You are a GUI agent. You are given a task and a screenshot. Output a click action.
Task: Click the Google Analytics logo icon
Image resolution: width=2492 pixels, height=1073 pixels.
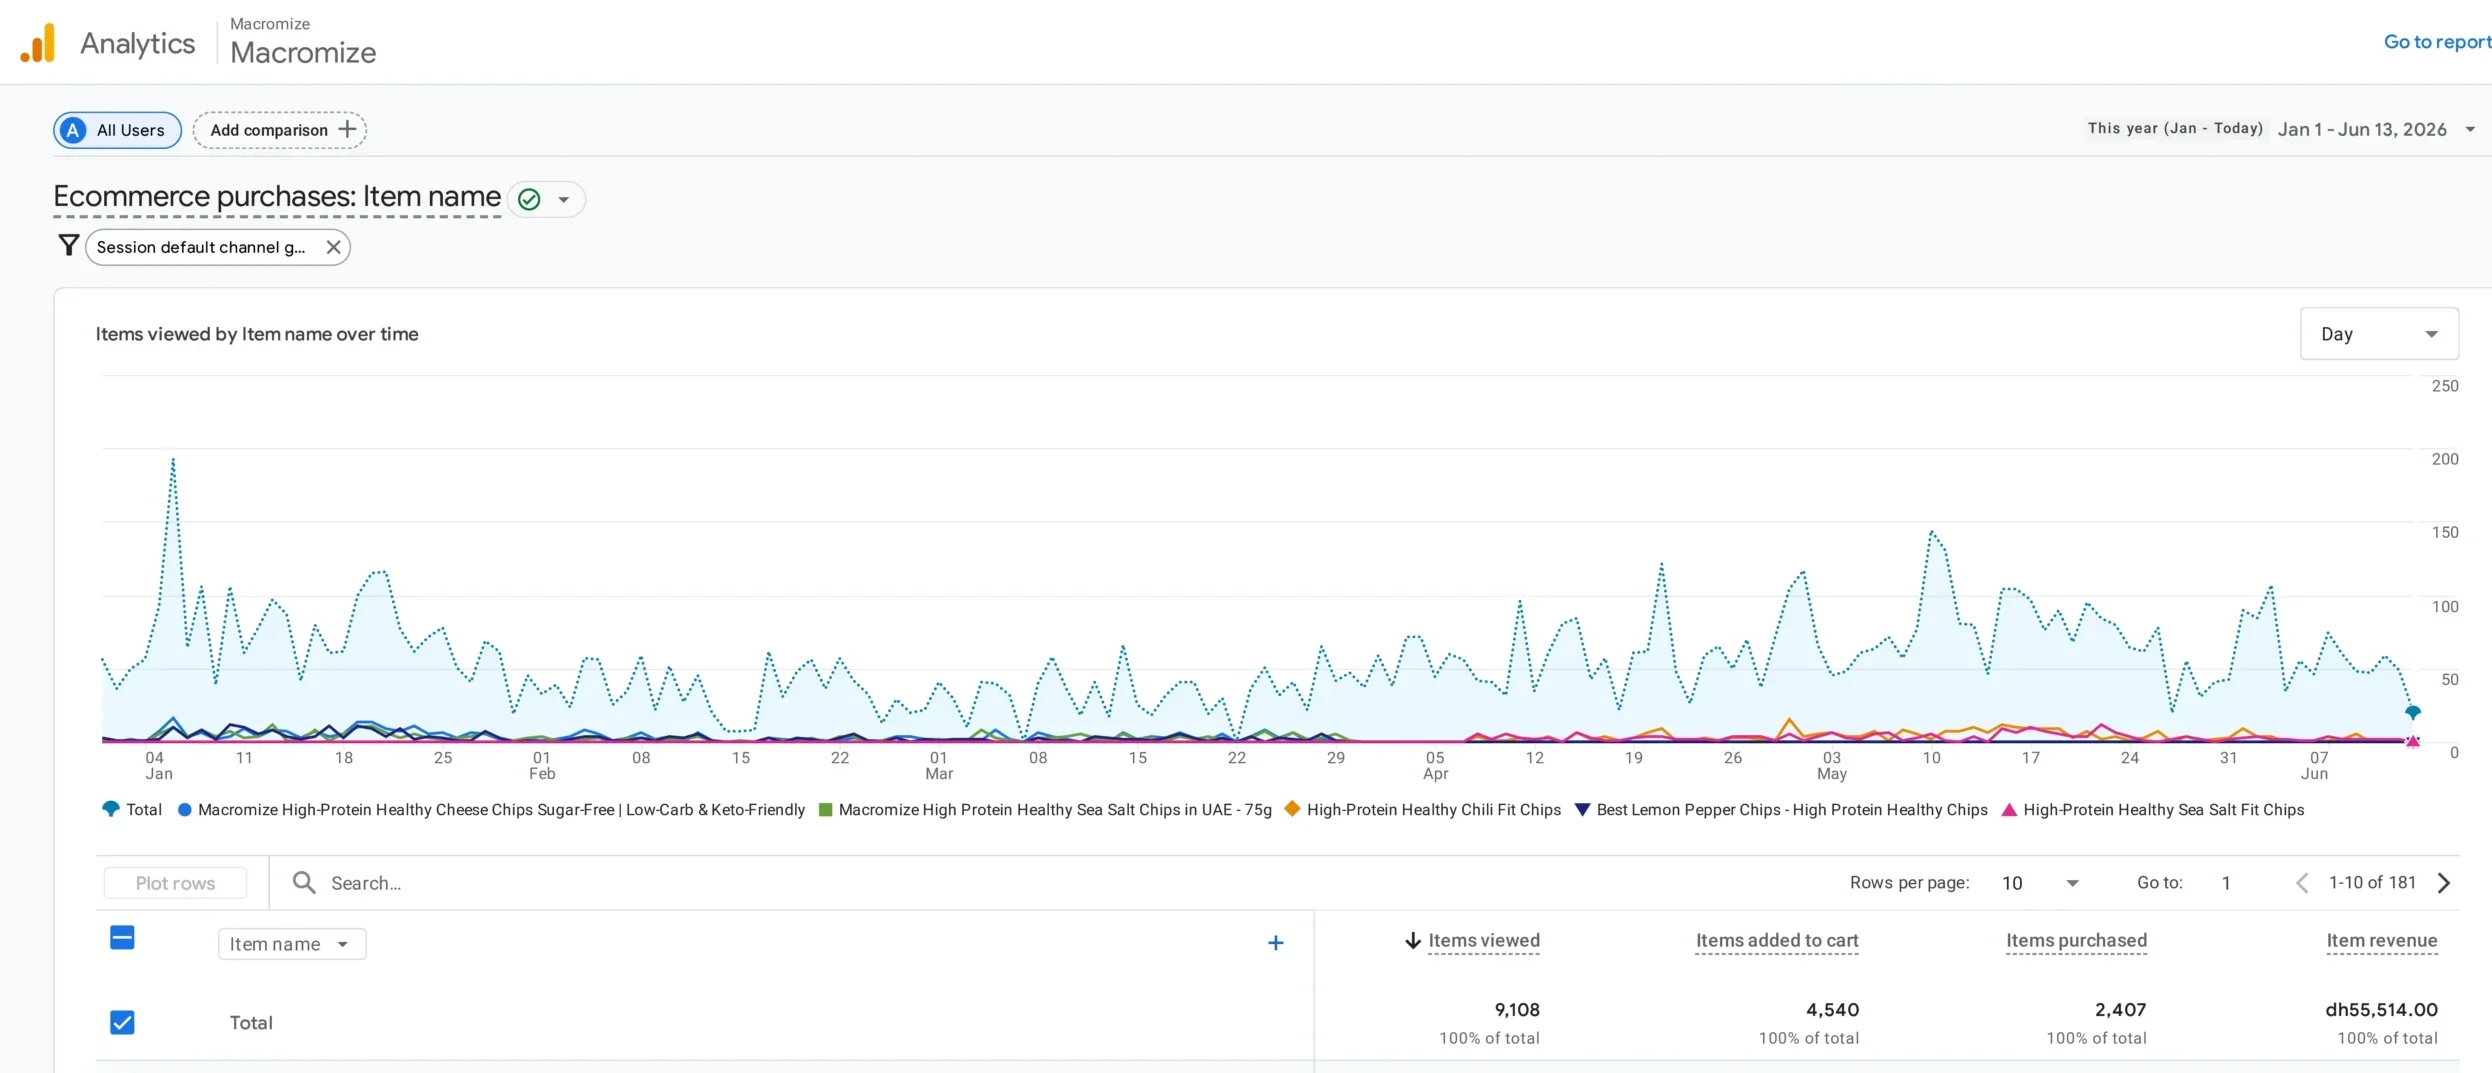pyautogui.click(x=38, y=43)
